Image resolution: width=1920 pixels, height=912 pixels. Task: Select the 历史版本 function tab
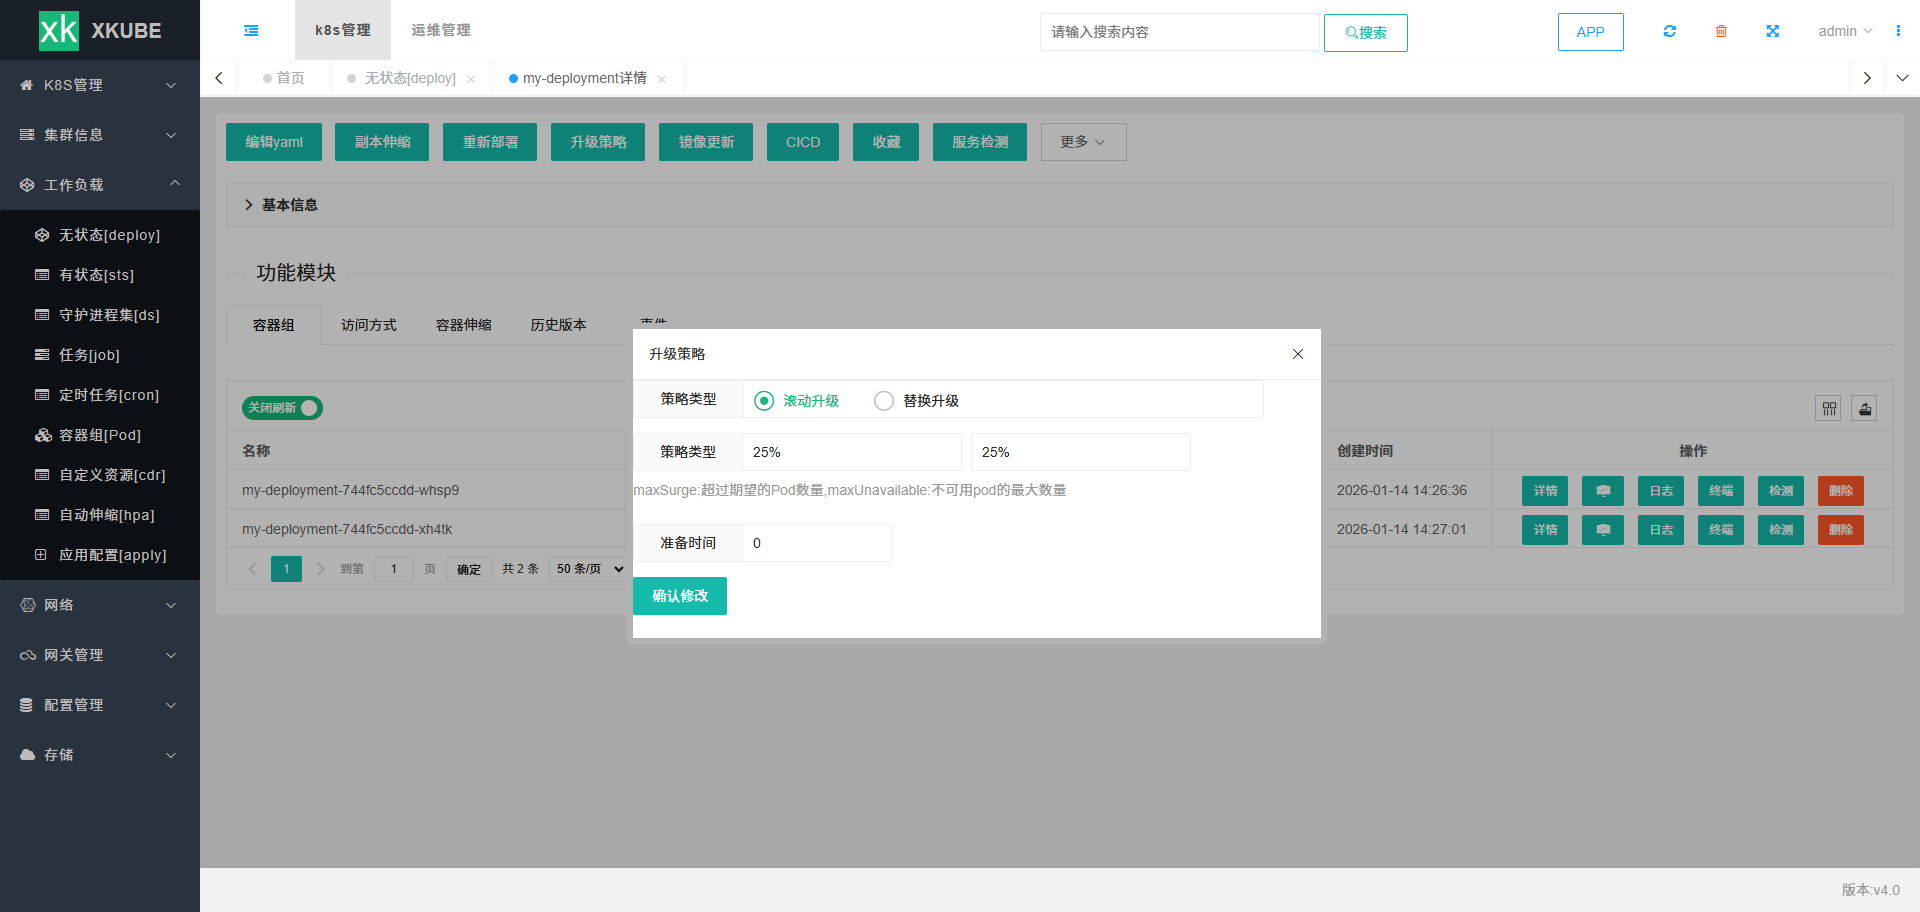tap(558, 325)
